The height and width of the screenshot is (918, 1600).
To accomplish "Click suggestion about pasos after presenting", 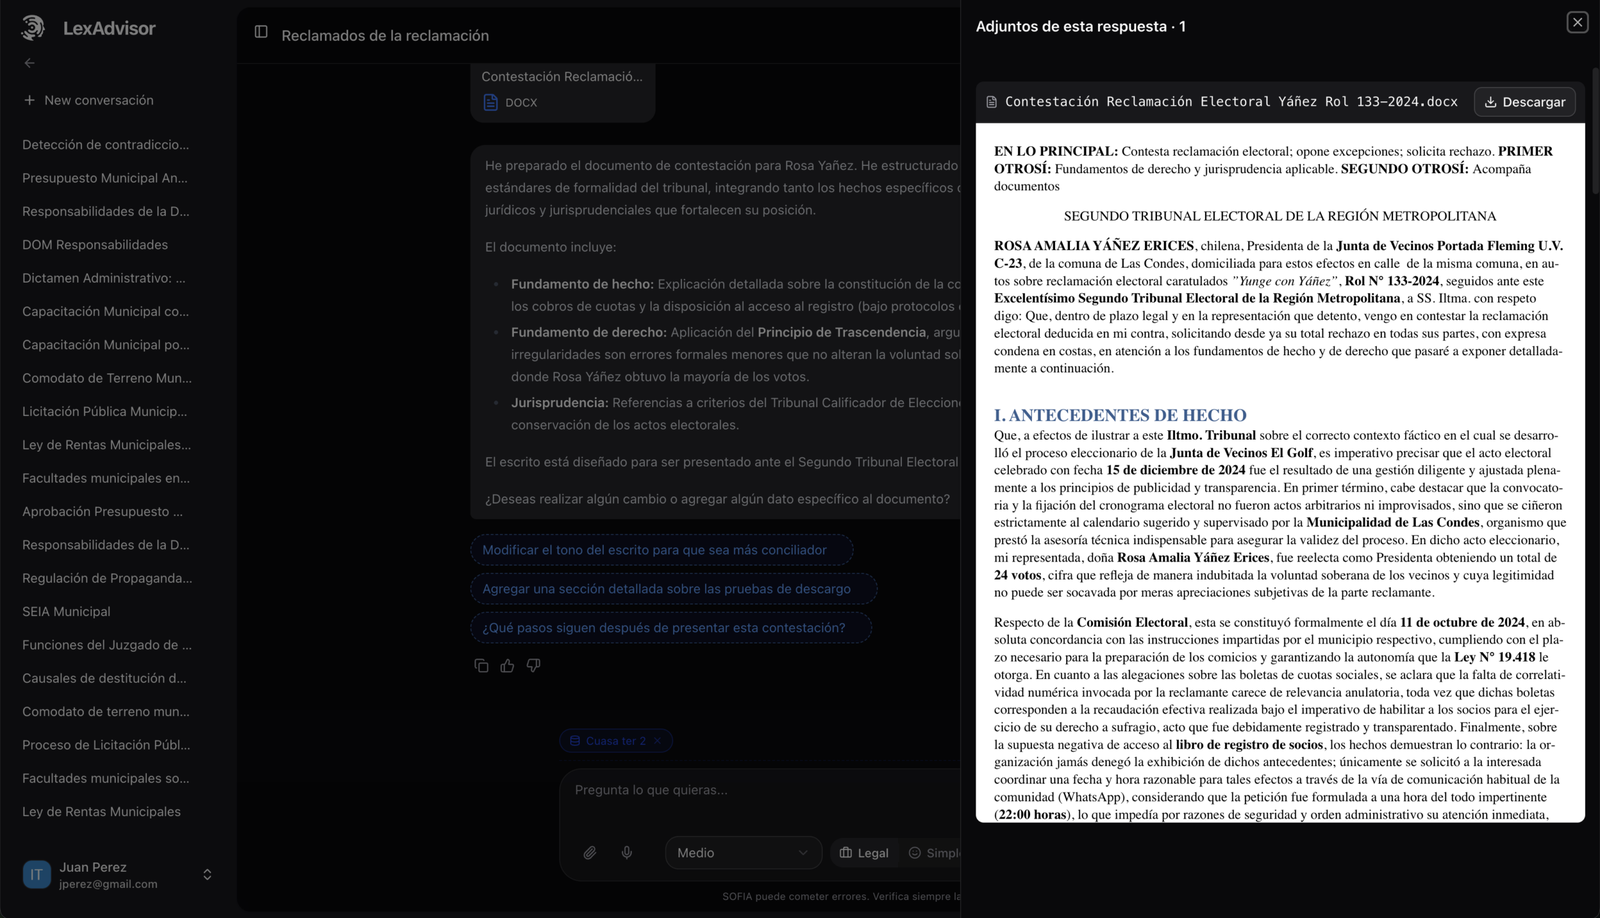I will (671, 628).
